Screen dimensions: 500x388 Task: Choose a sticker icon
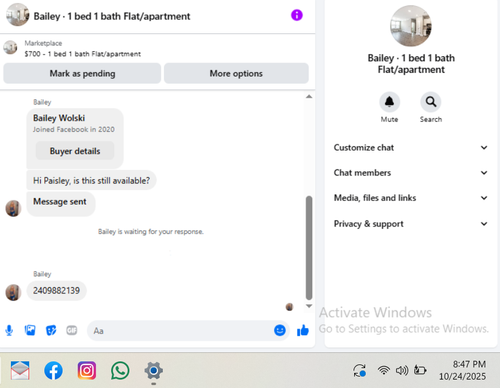click(x=51, y=330)
